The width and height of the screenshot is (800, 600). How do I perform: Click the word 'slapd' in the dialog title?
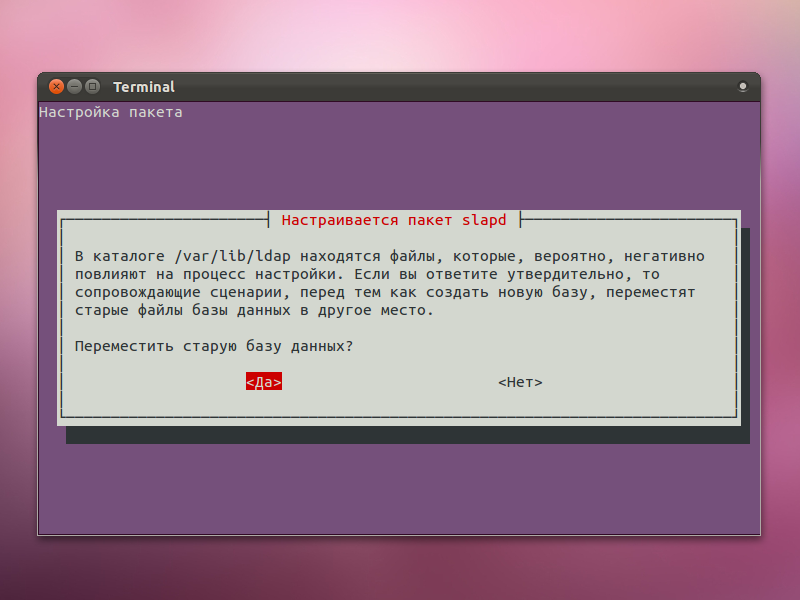tap(484, 219)
